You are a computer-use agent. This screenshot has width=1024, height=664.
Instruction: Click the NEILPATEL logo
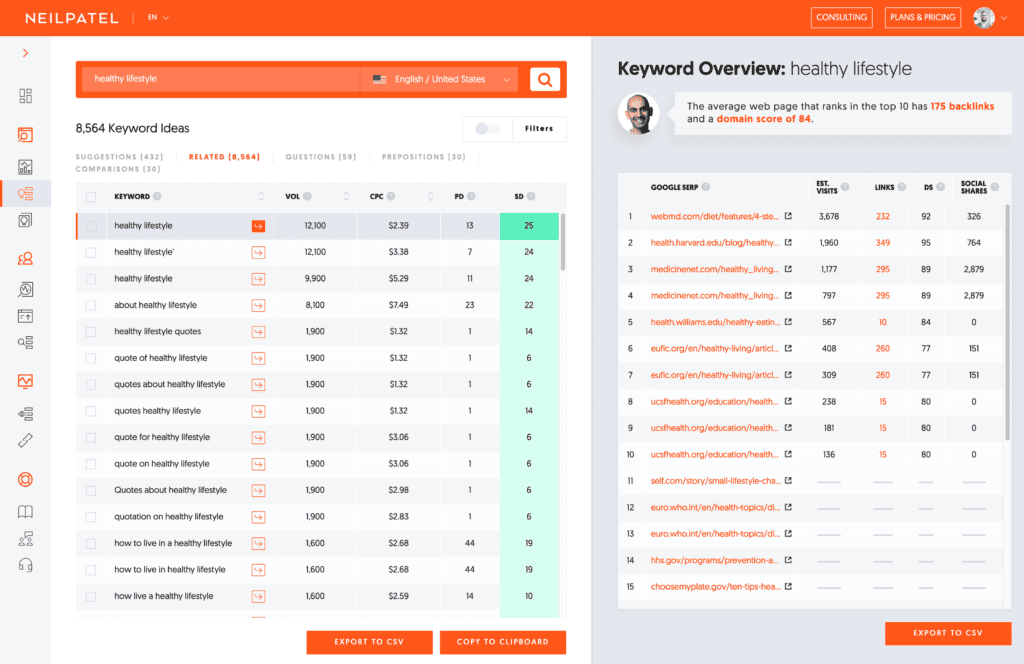(x=72, y=18)
